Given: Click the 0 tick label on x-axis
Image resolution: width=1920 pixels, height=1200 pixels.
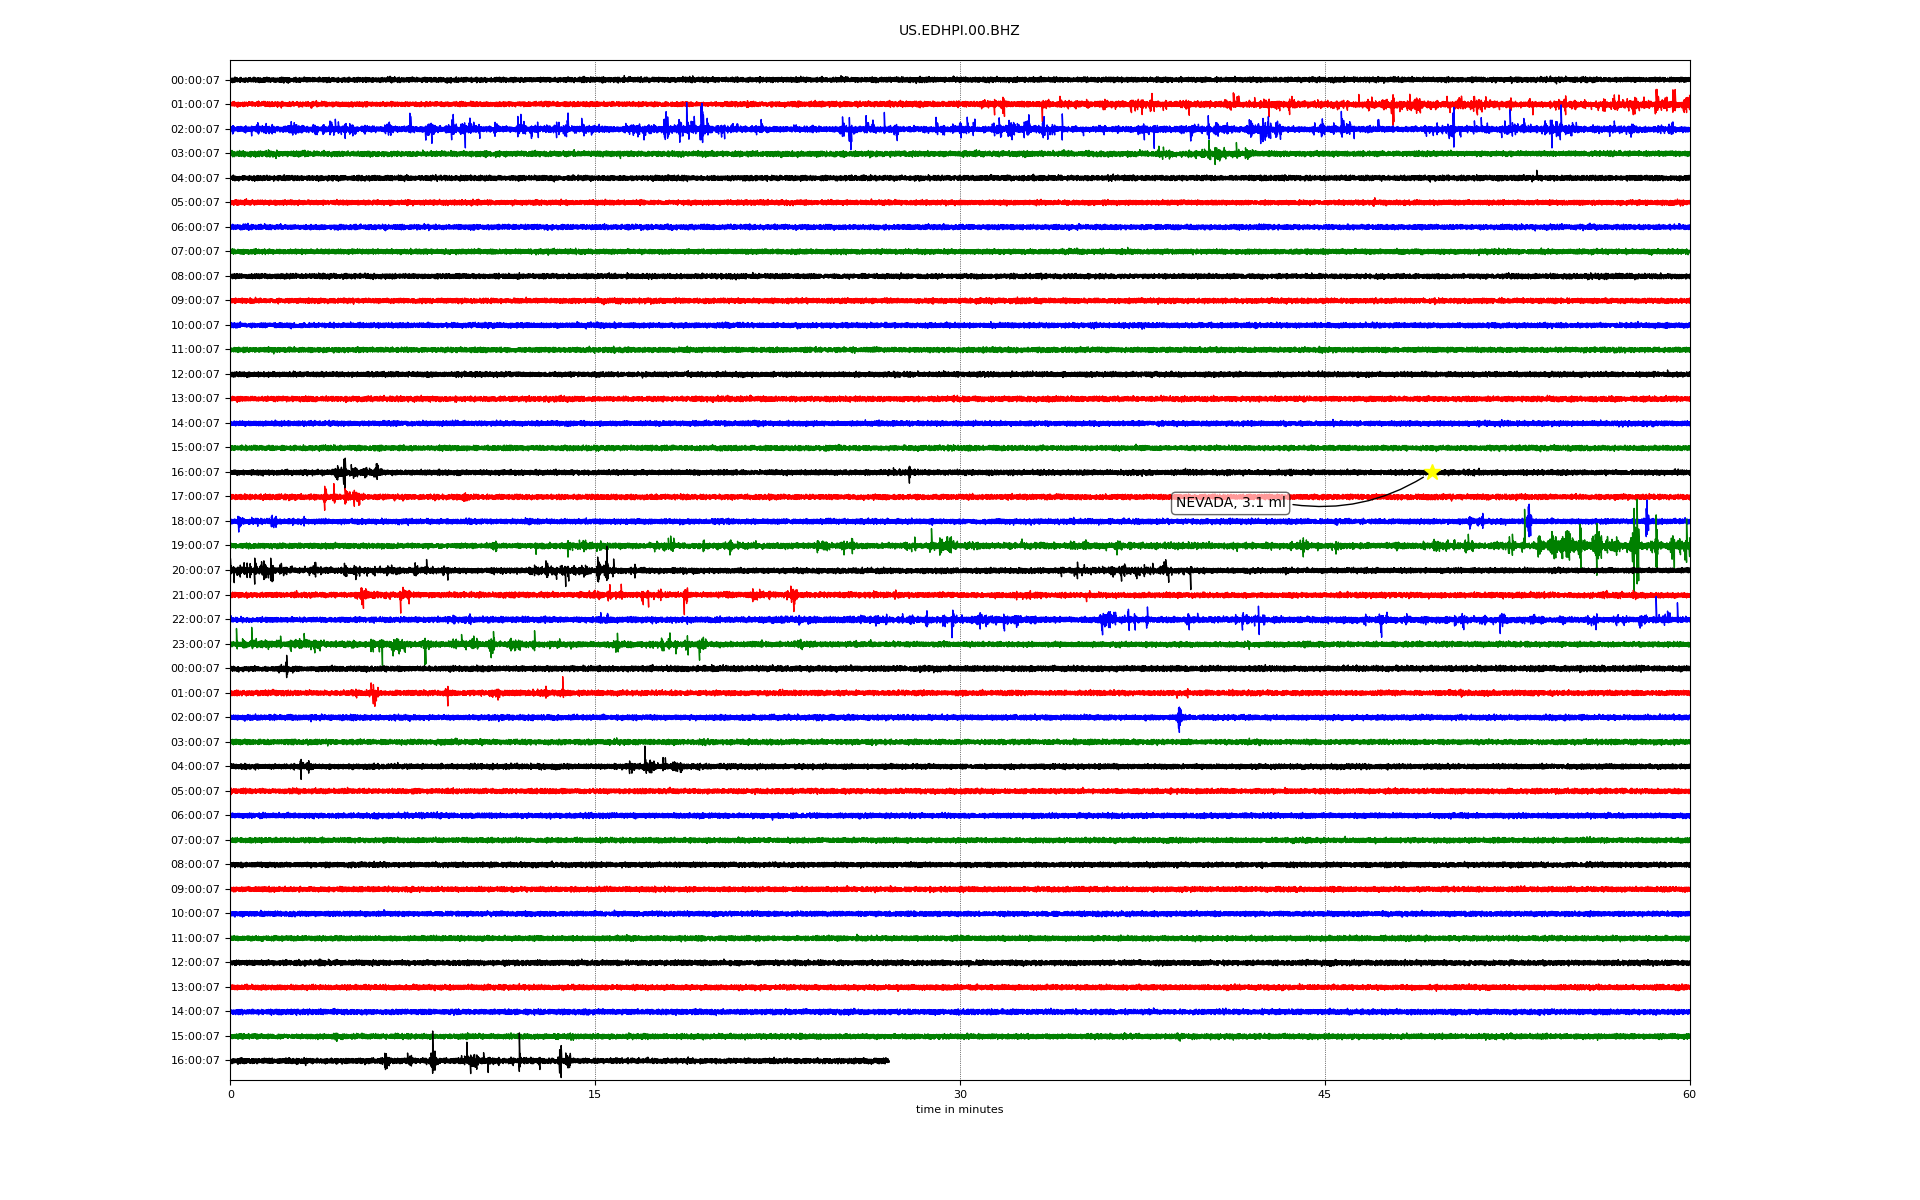Looking at the screenshot, I should pos(231,1094).
